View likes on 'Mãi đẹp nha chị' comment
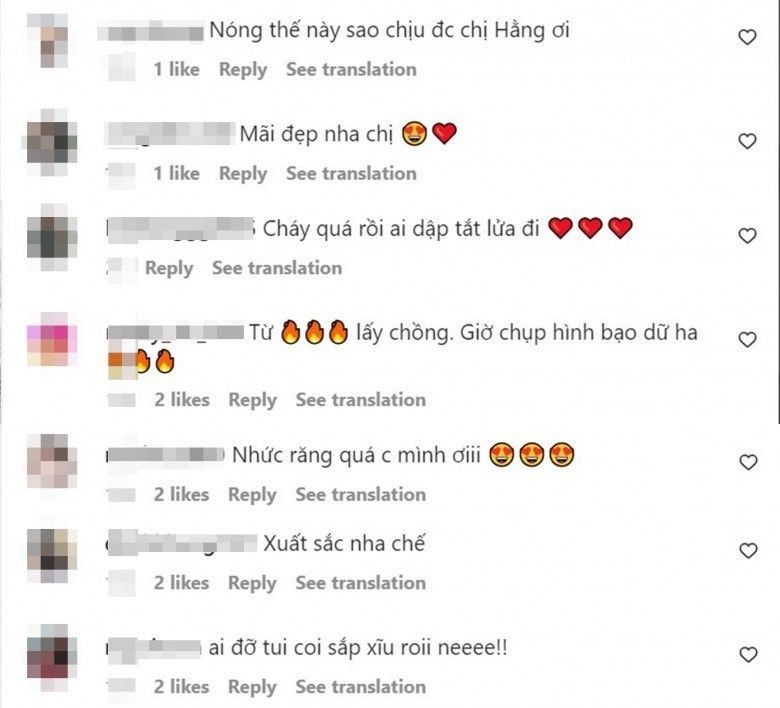780x708 pixels. [176, 174]
